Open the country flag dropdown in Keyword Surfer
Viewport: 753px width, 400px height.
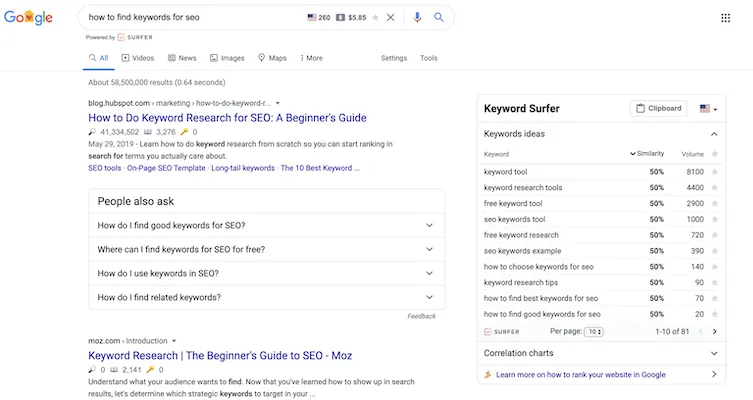708,109
